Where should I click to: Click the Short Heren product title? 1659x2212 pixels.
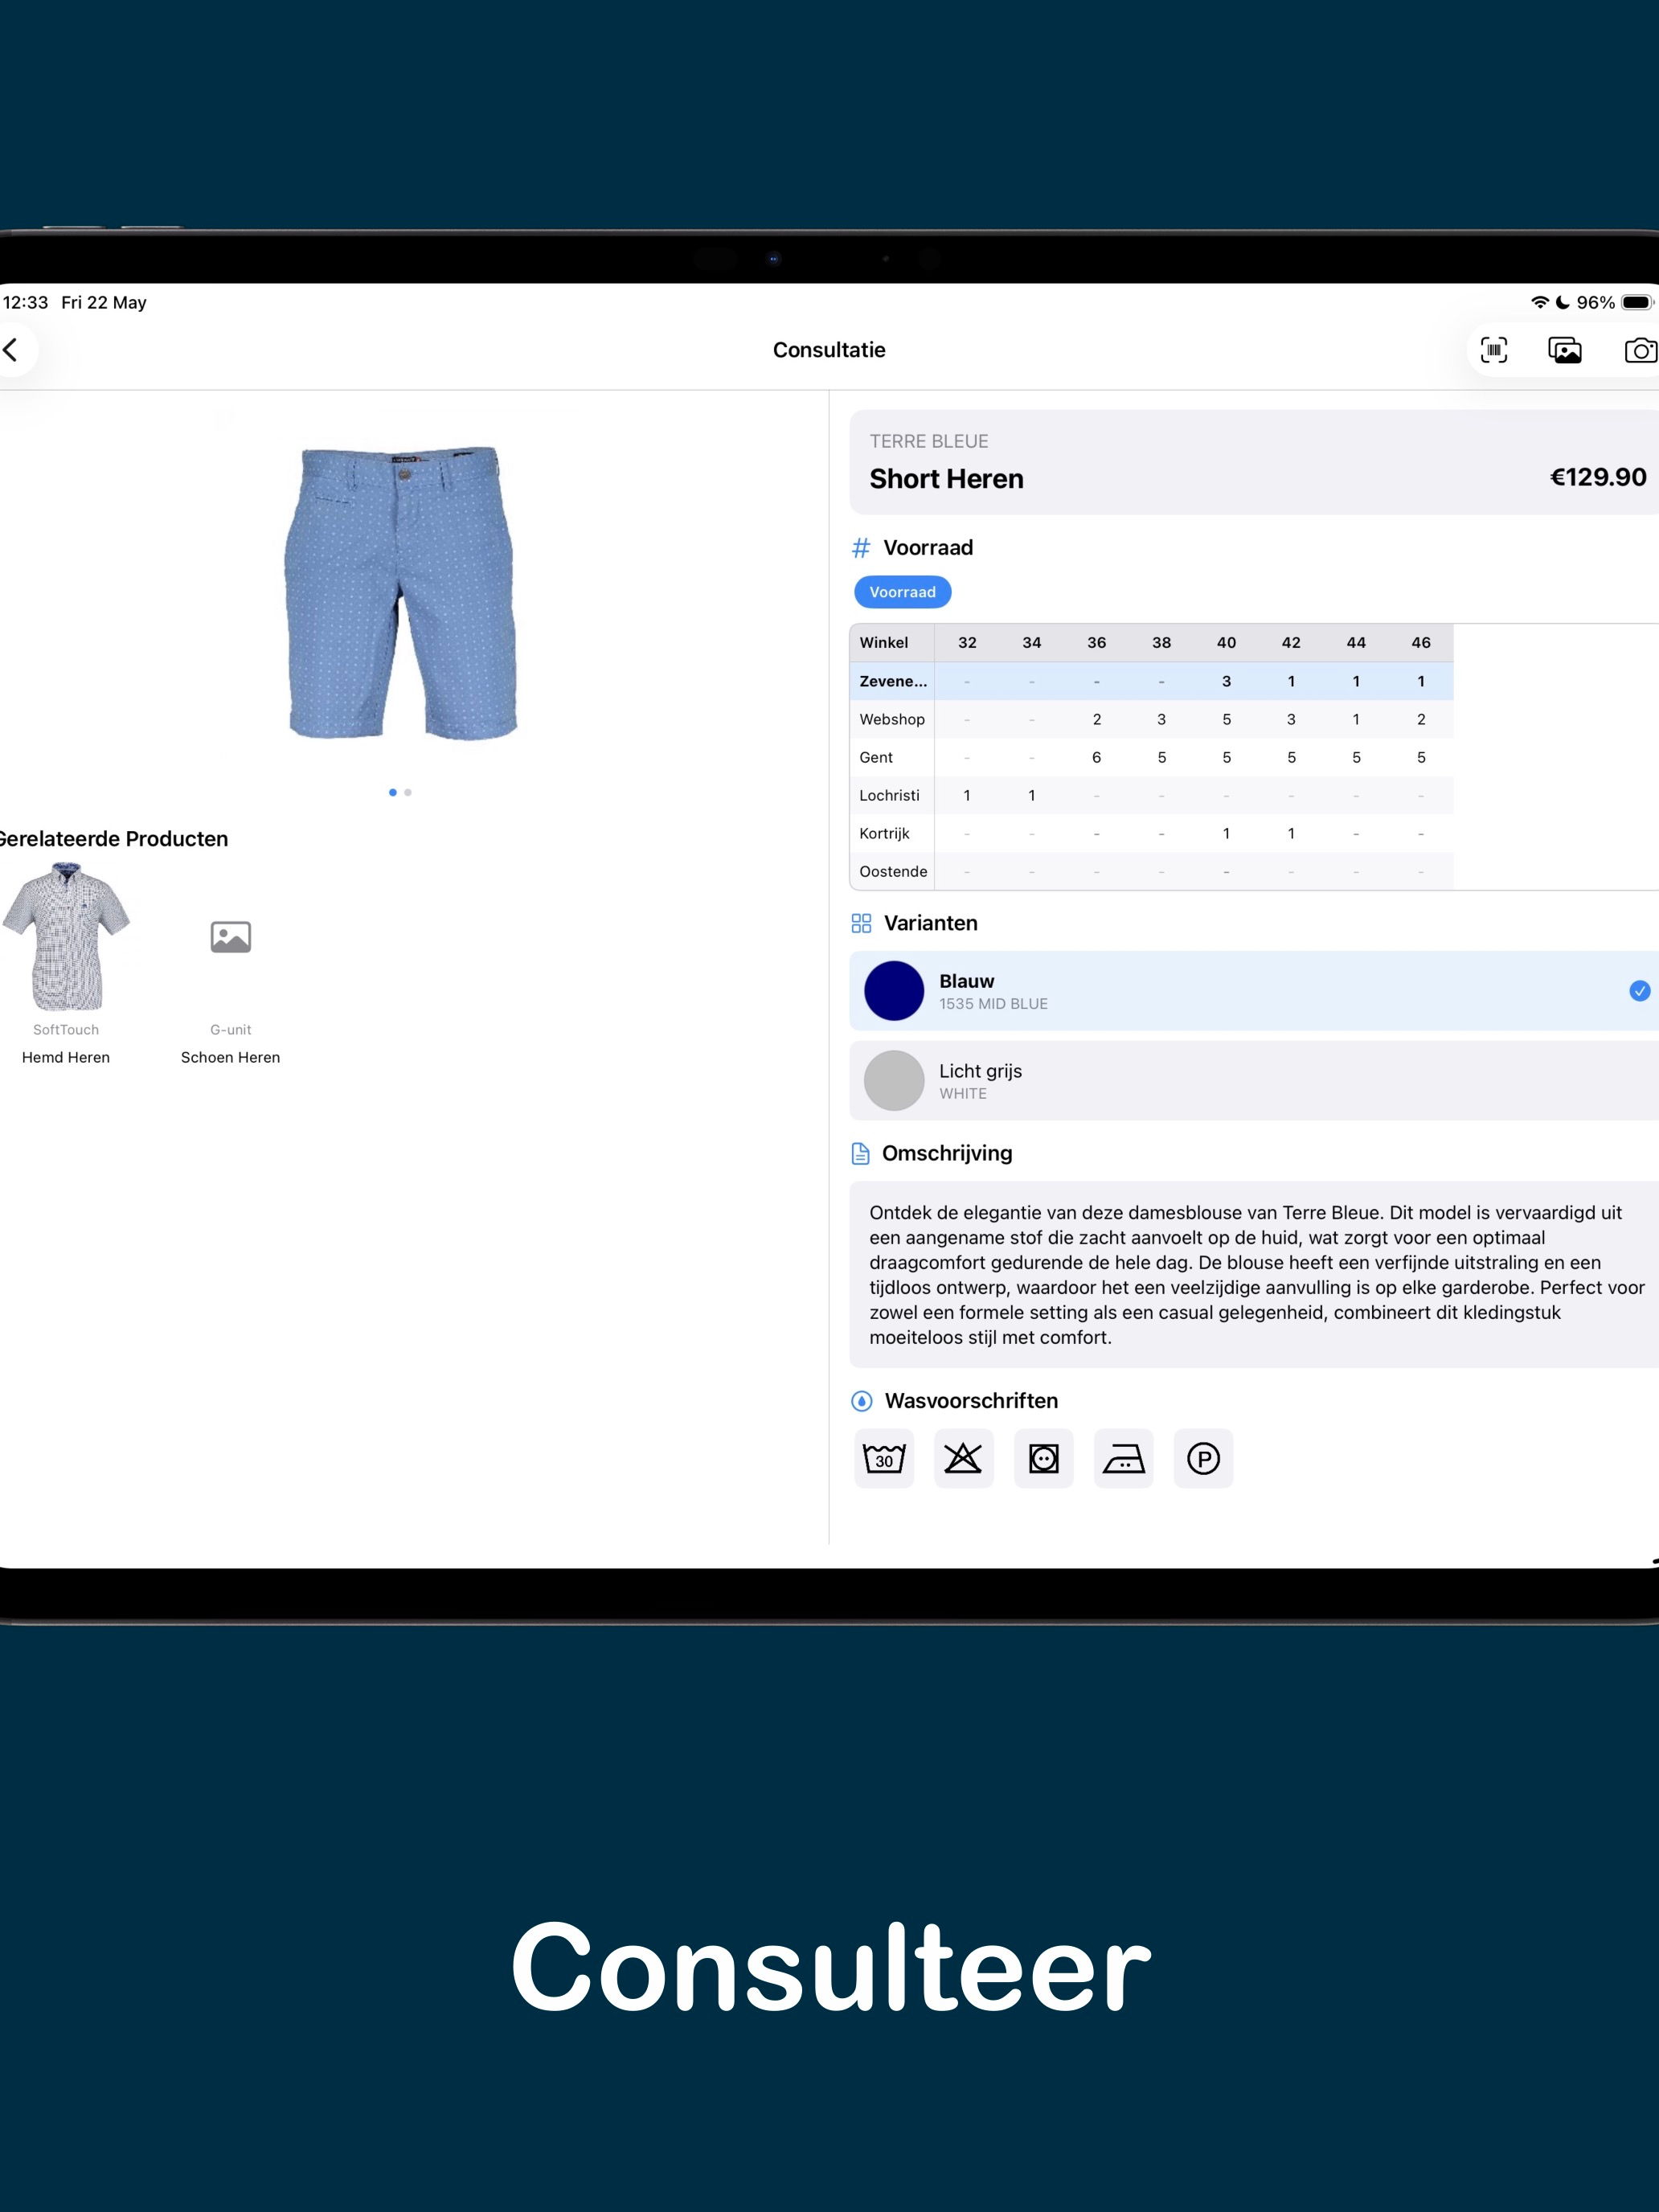(946, 479)
